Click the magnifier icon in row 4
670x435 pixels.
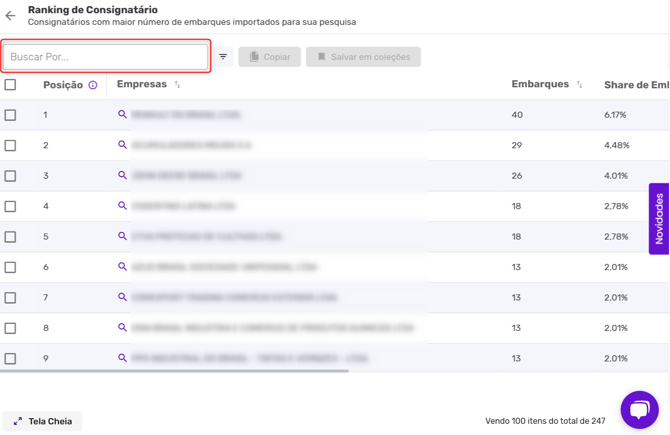pos(123,206)
